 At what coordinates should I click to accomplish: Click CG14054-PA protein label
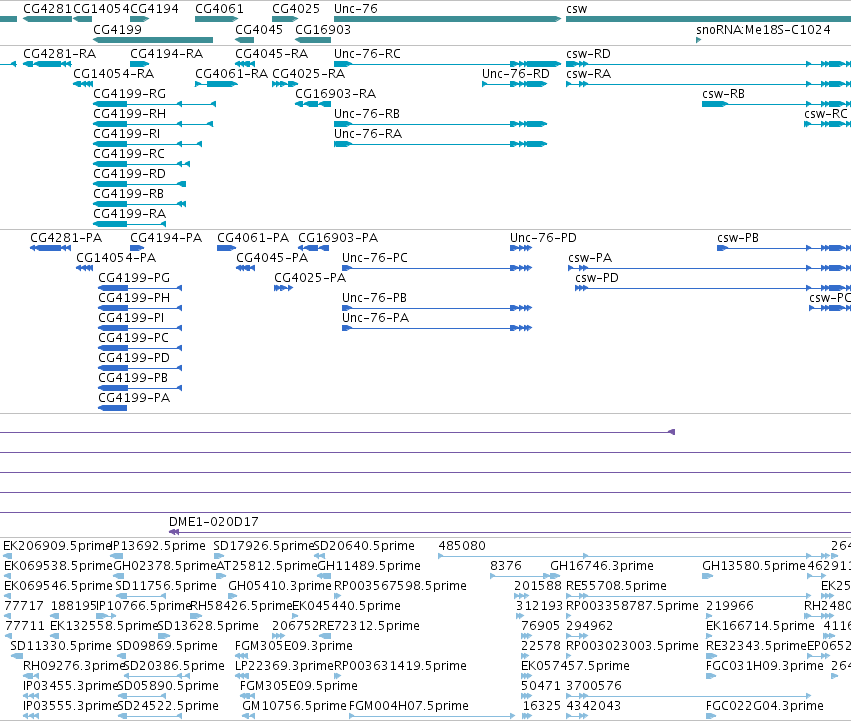(x=116, y=257)
